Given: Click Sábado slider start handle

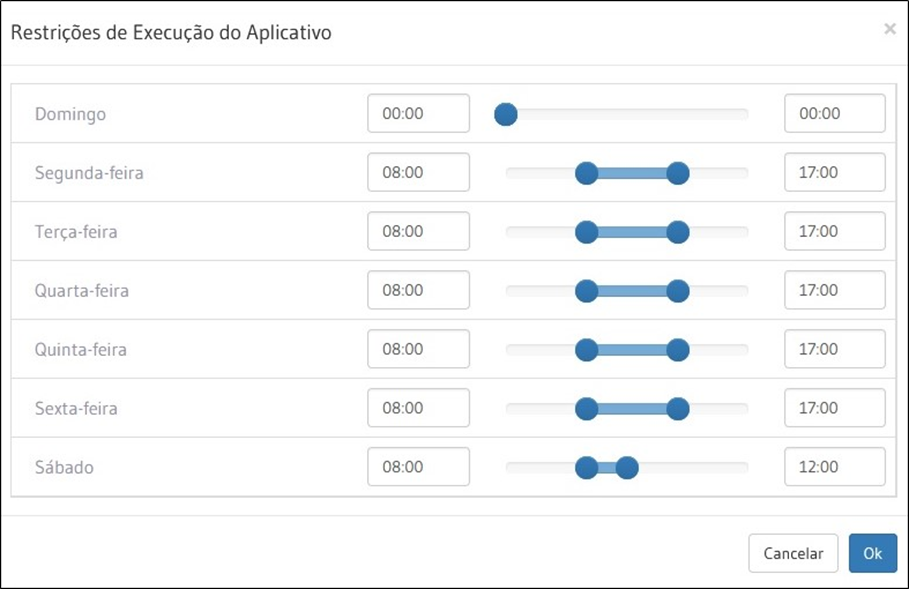Looking at the screenshot, I should pos(587,467).
